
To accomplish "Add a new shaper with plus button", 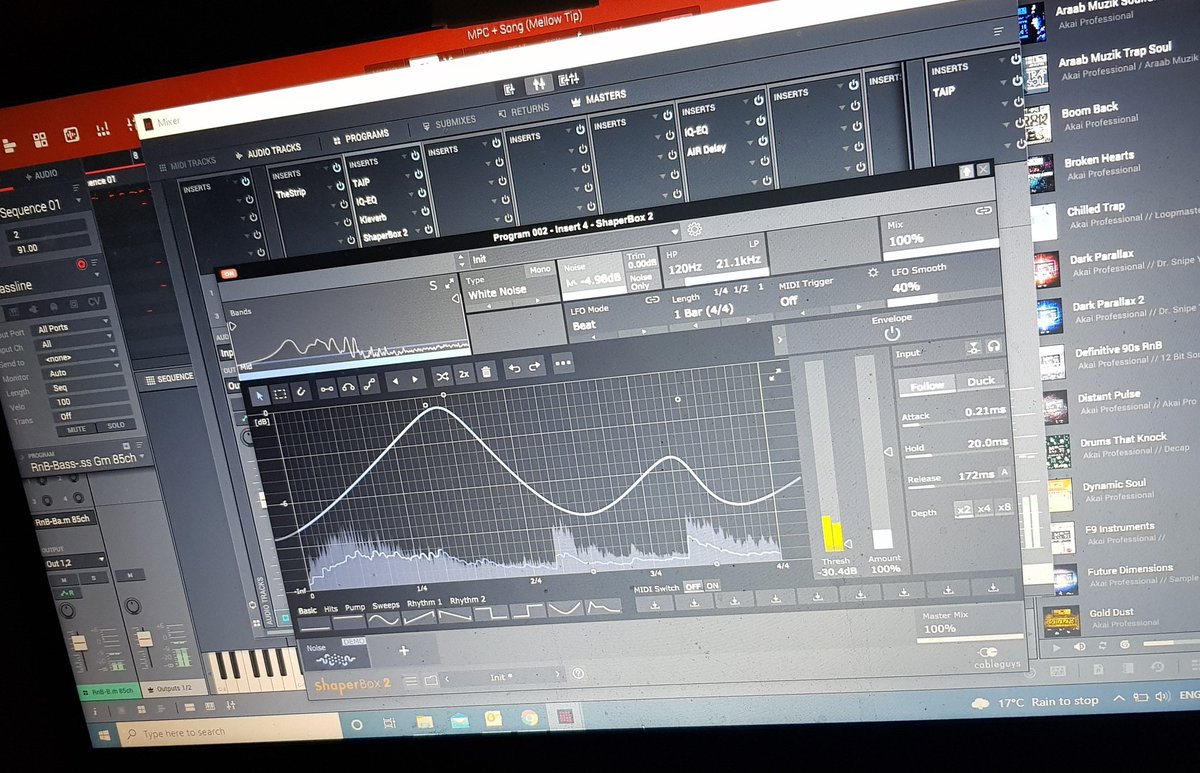I will 404,650.
